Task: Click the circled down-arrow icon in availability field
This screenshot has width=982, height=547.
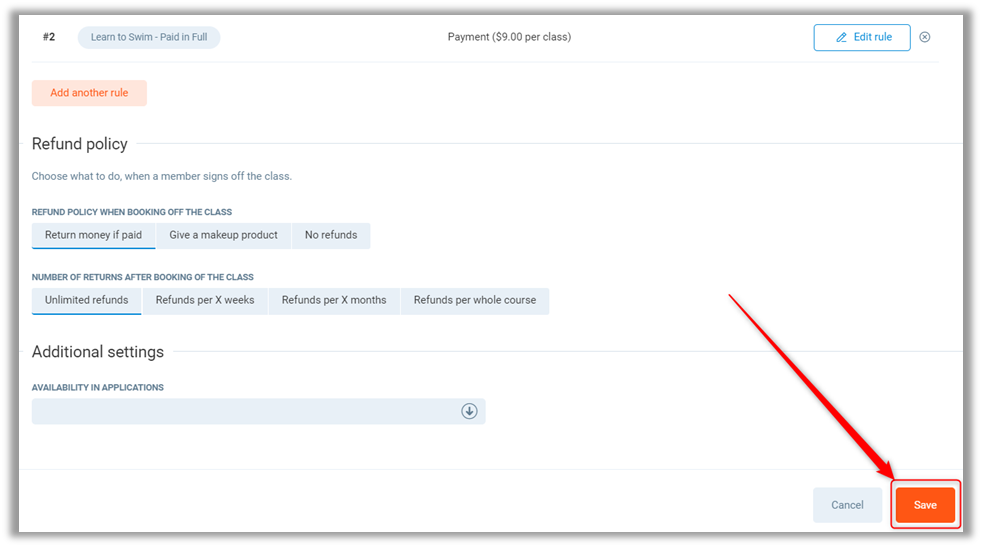Action: pyautogui.click(x=469, y=411)
